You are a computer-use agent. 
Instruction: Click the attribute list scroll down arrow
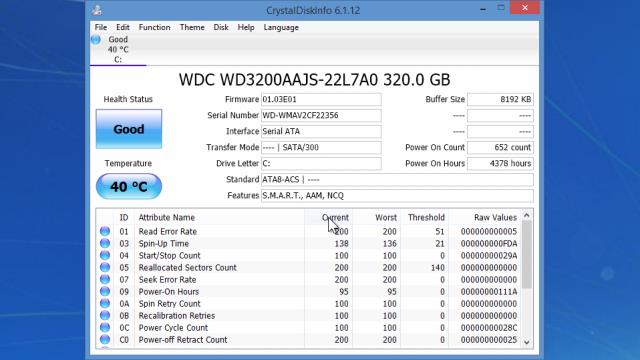click(527, 342)
